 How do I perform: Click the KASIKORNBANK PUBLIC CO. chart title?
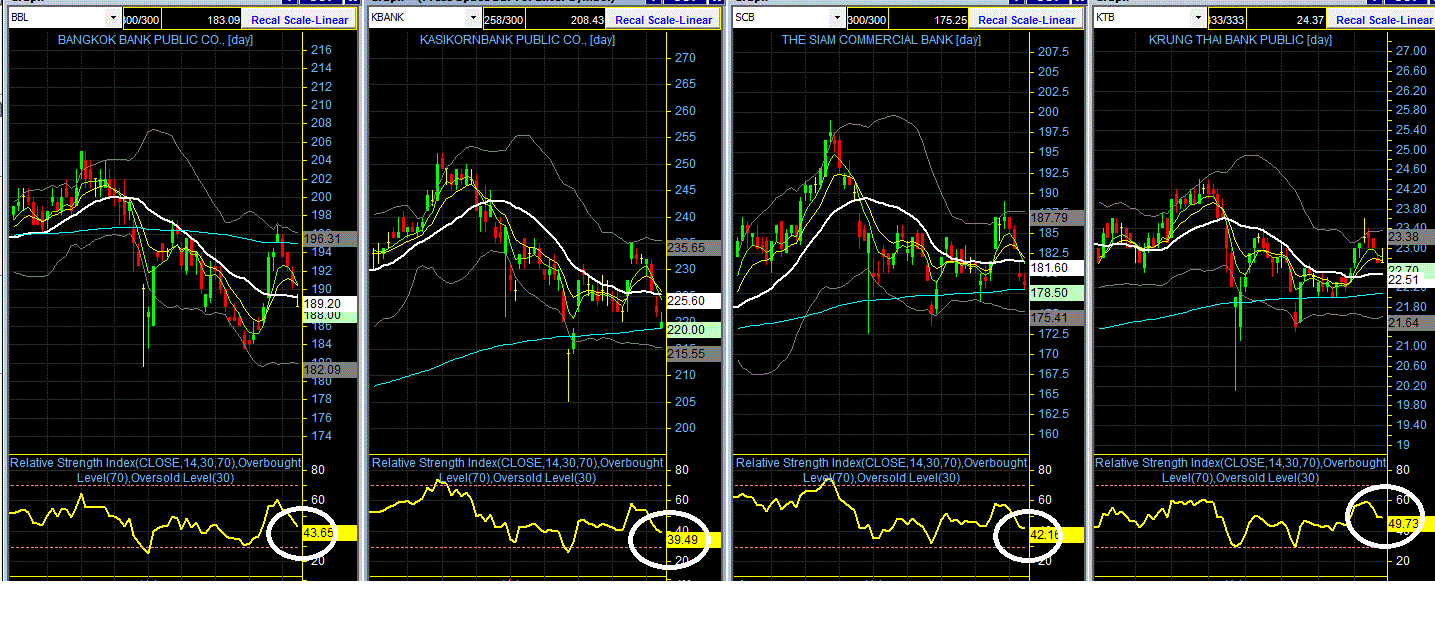pyautogui.click(x=516, y=40)
